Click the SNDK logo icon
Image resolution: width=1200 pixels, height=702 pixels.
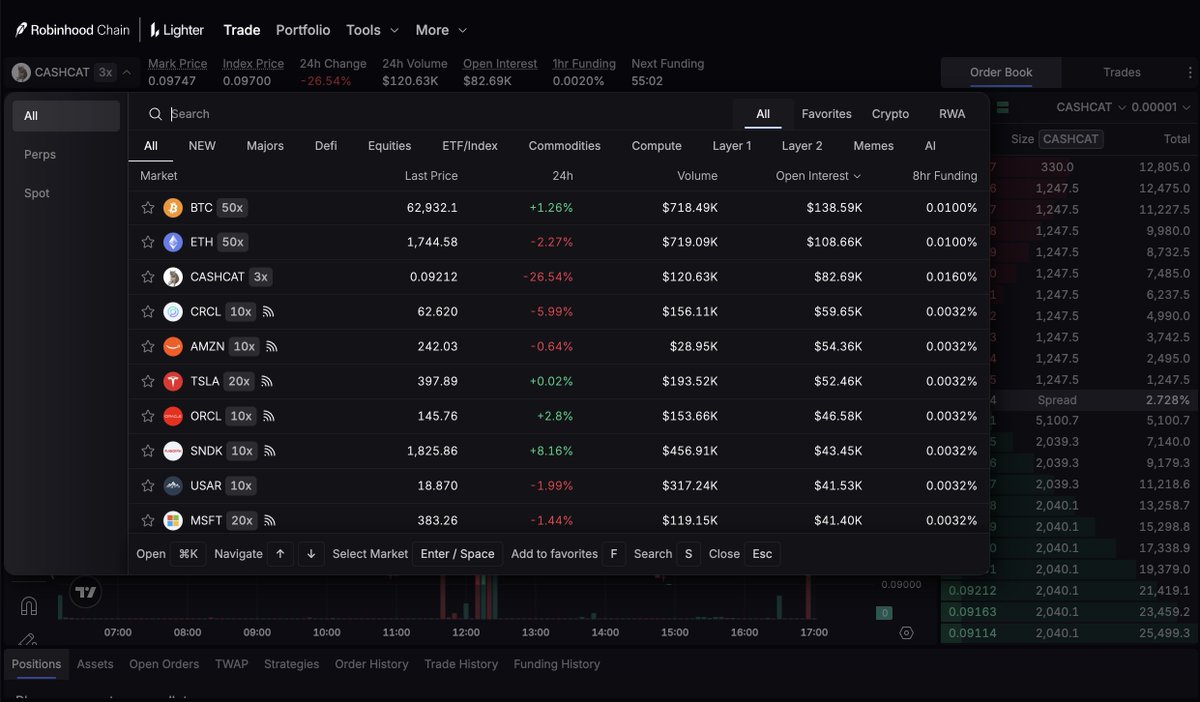pyautogui.click(x=173, y=451)
